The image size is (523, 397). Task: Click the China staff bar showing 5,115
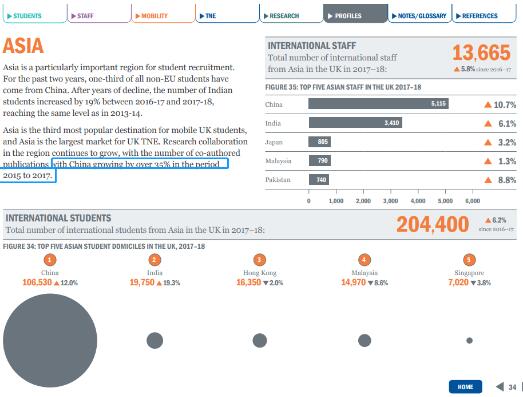[x=378, y=104]
